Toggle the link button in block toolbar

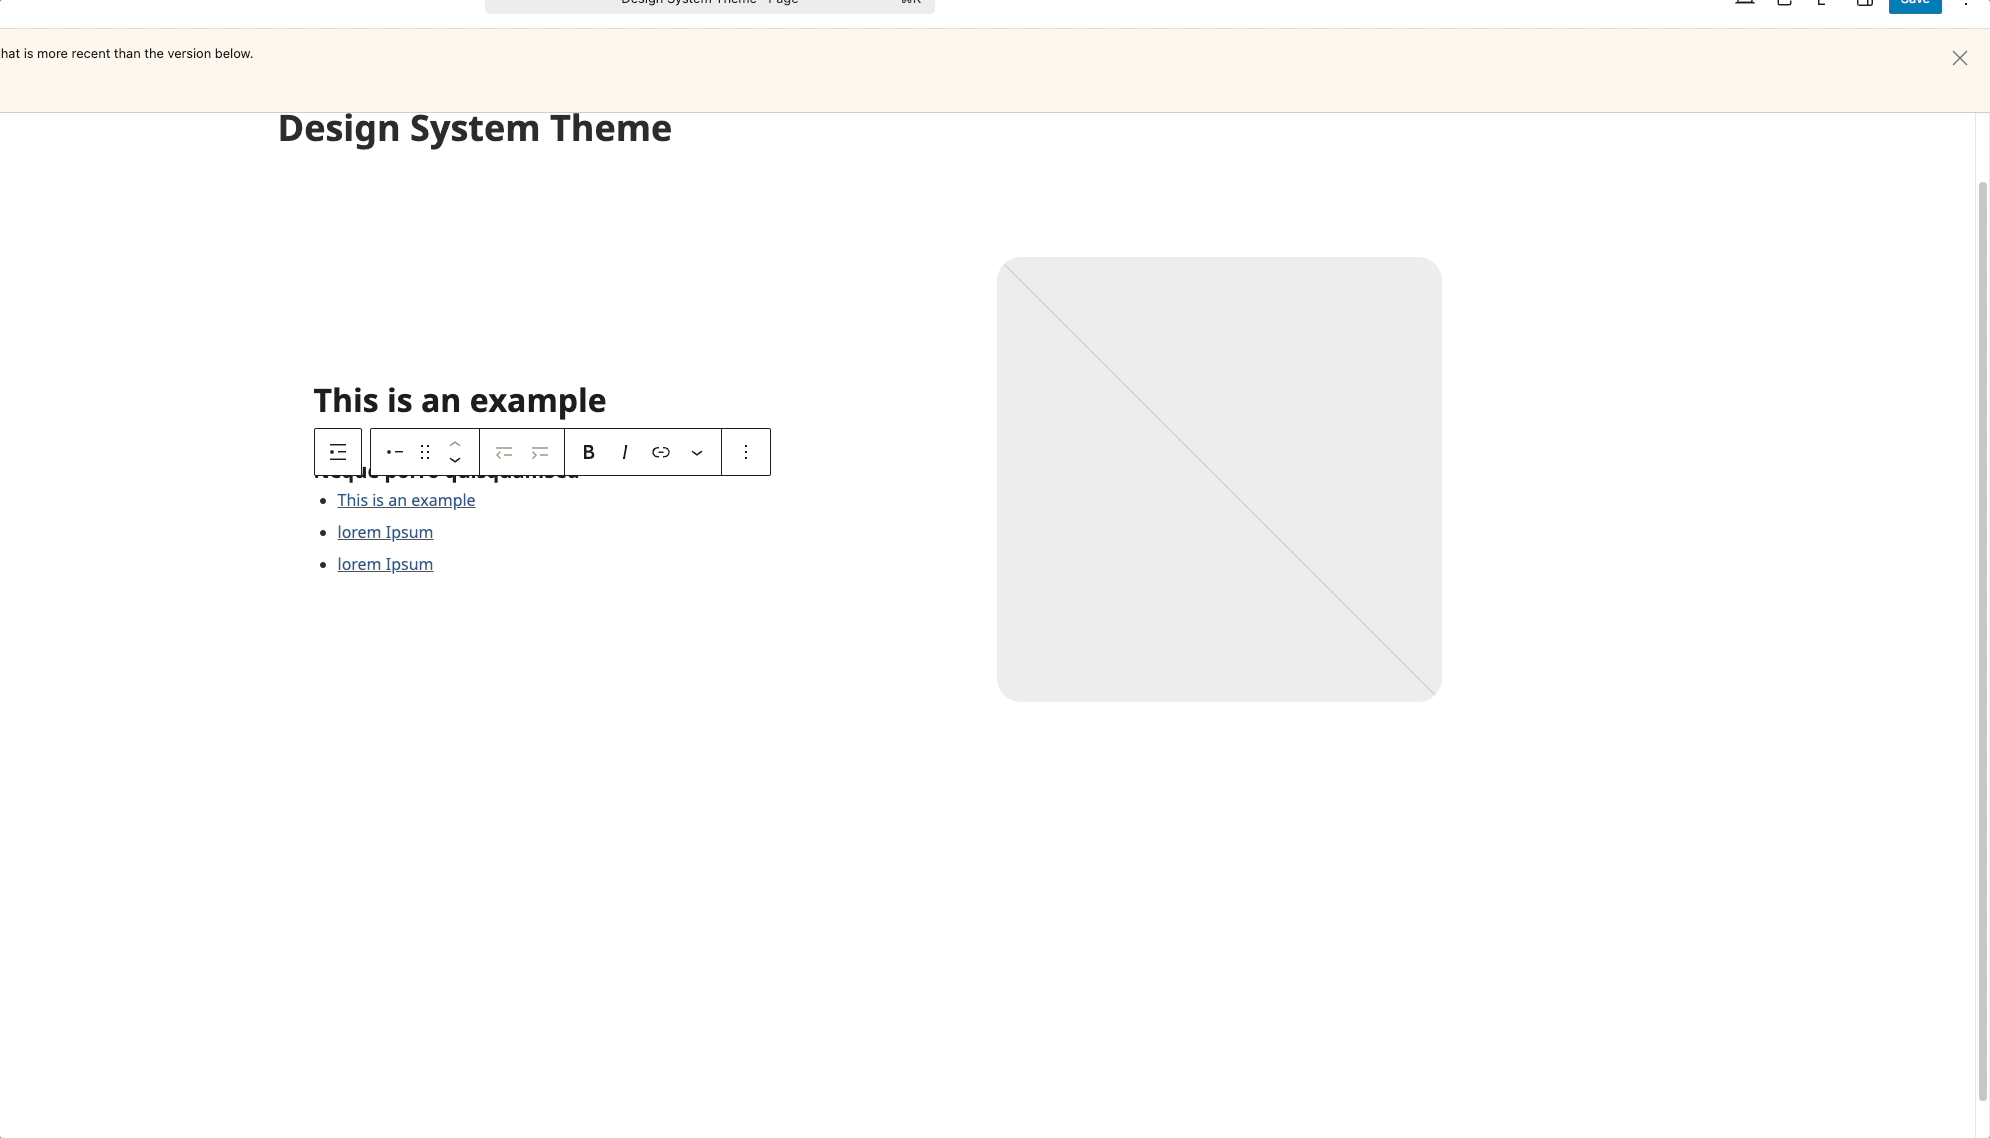(x=661, y=452)
